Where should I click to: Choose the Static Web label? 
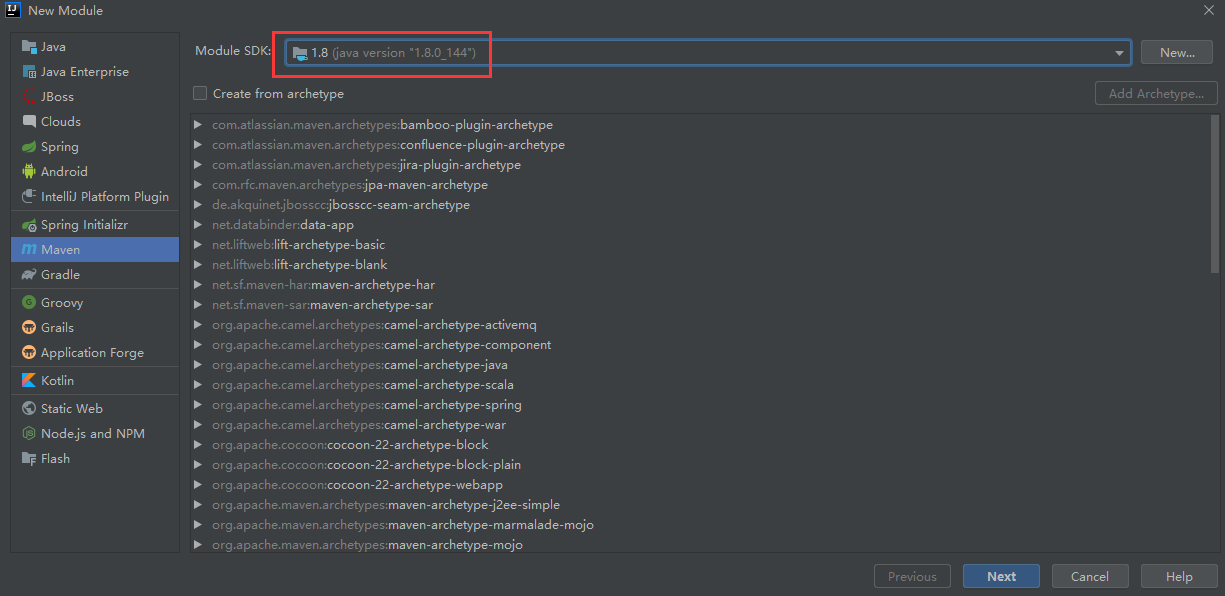(72, 409)
